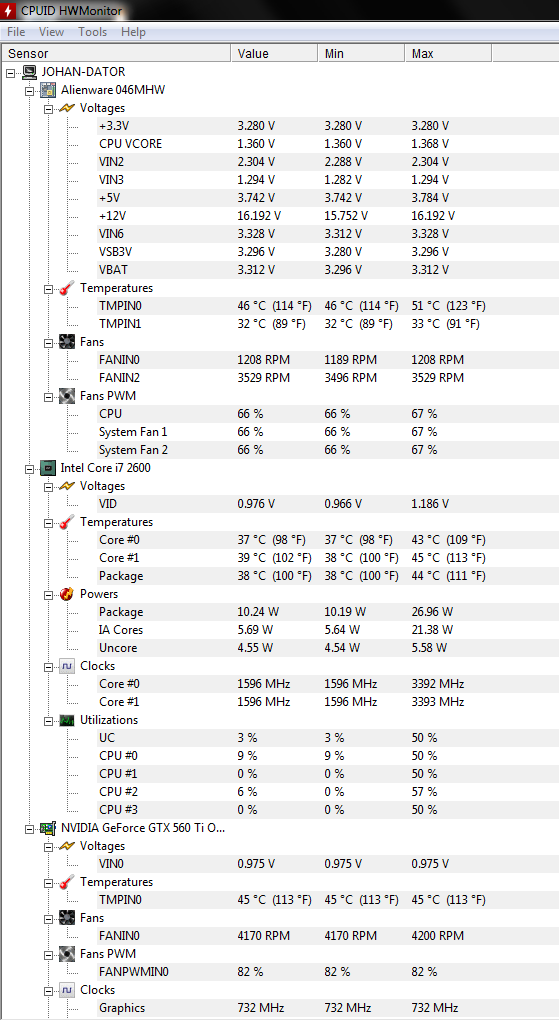
Task: Click the Utilizations graph icon
Action: click(x=67, y=720)
